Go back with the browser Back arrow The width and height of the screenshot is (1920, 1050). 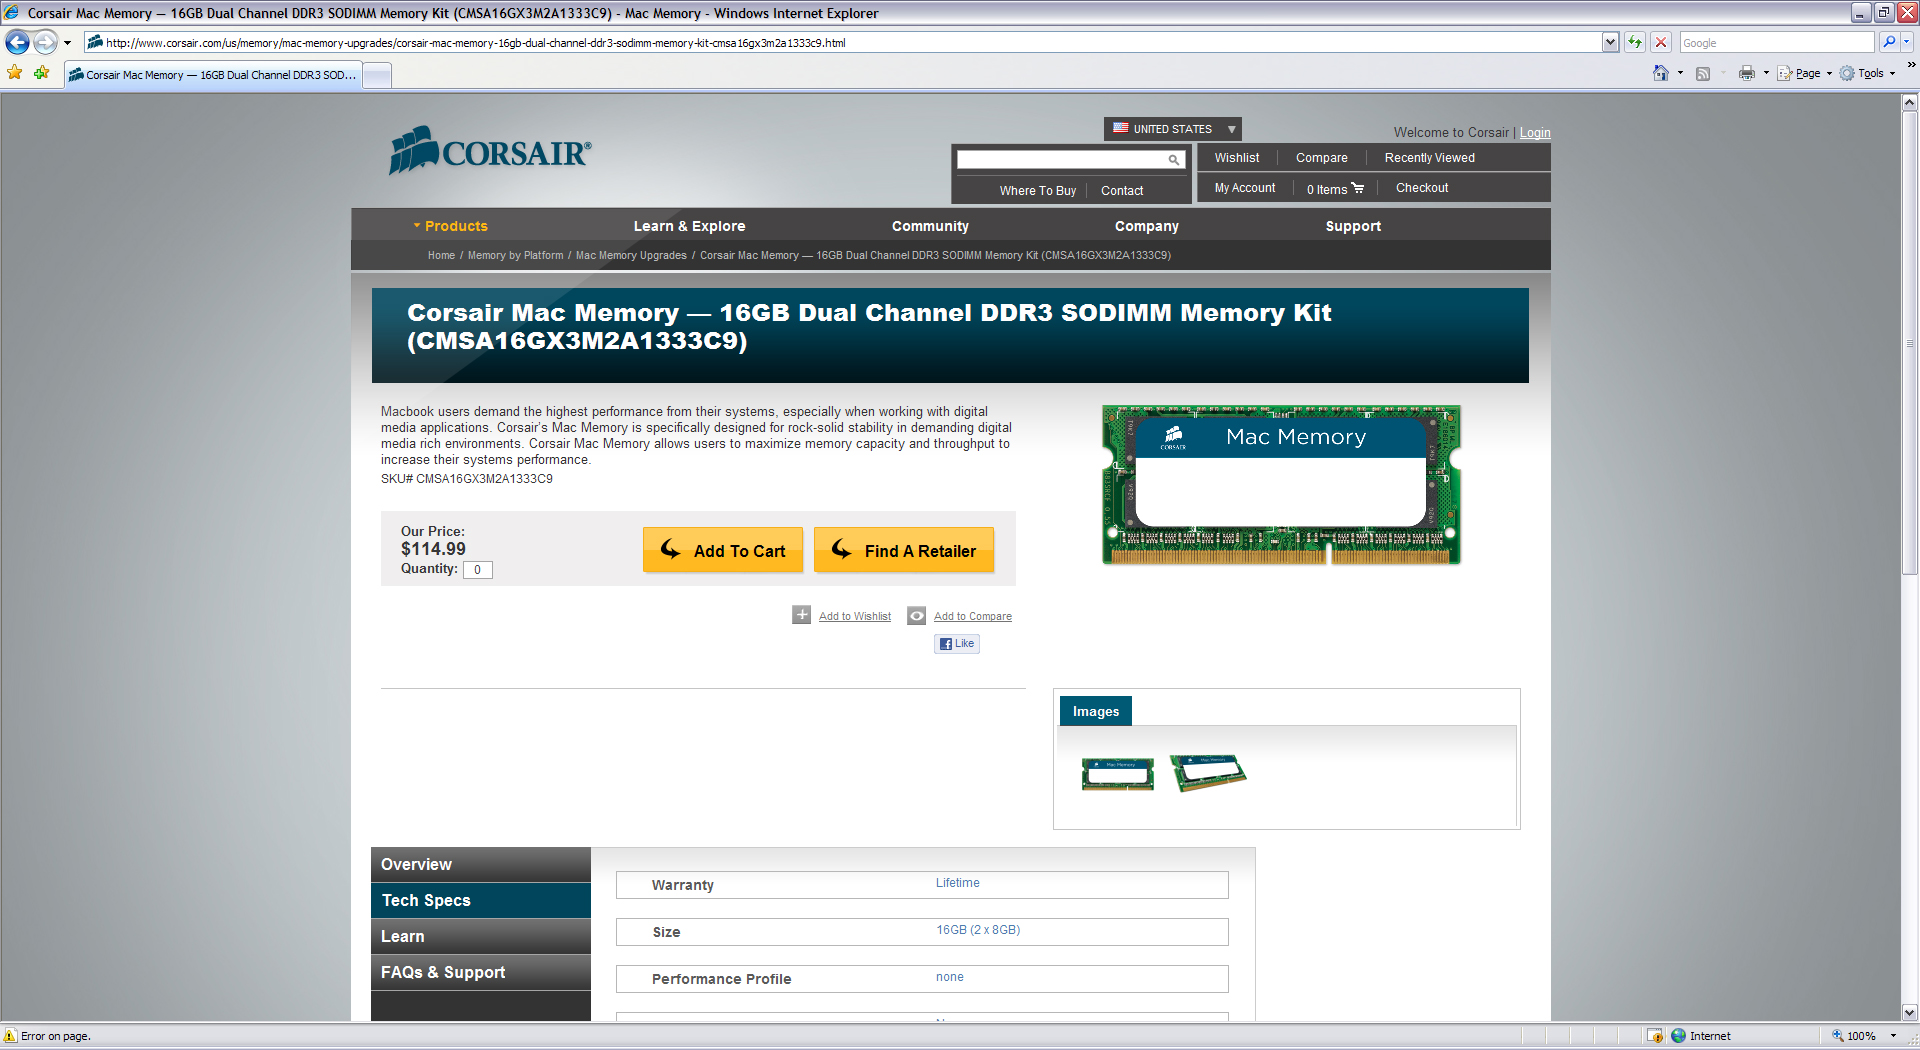17,42
